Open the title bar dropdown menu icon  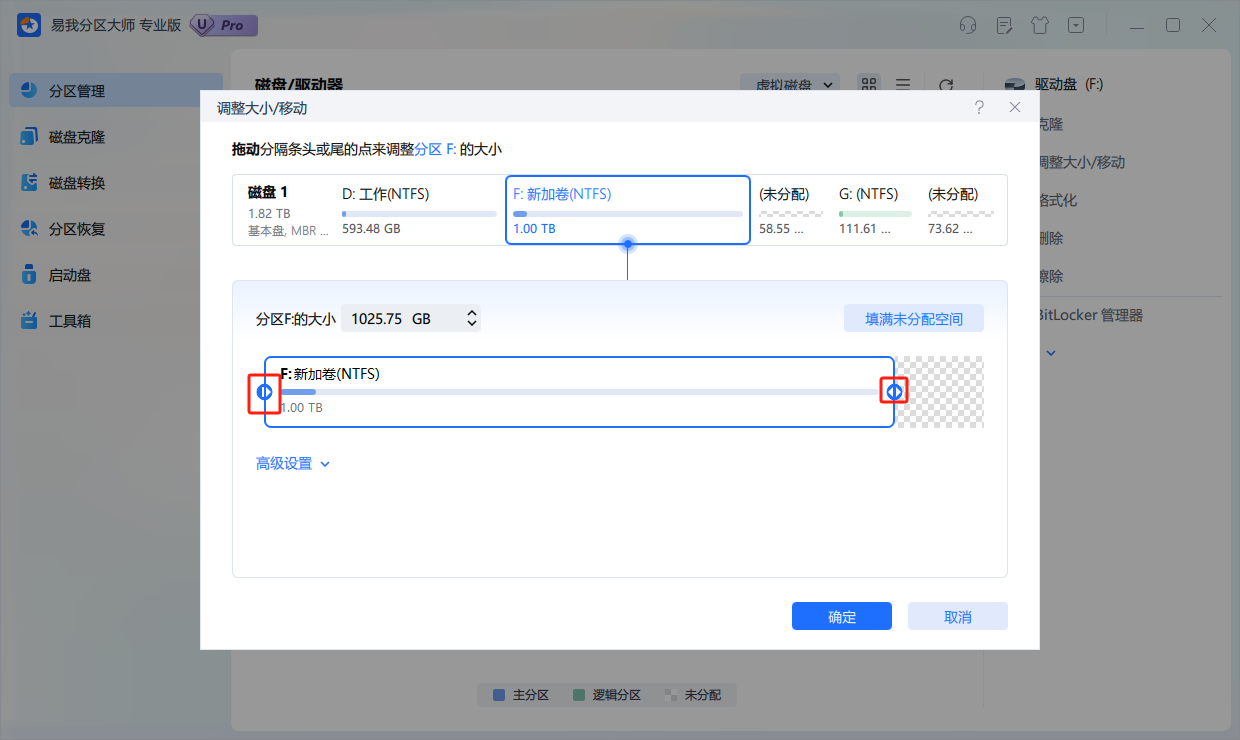1075,25
